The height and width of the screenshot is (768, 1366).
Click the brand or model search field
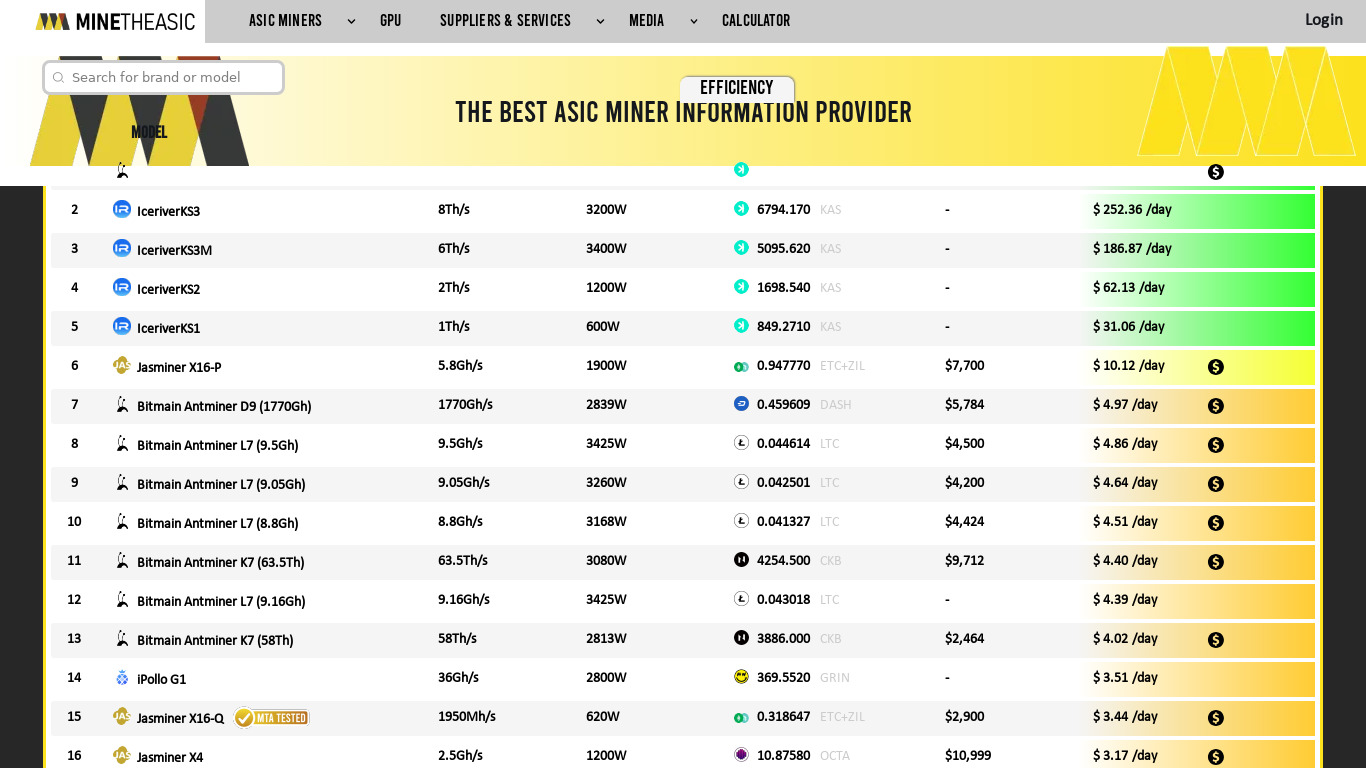[x=170, y=77]
